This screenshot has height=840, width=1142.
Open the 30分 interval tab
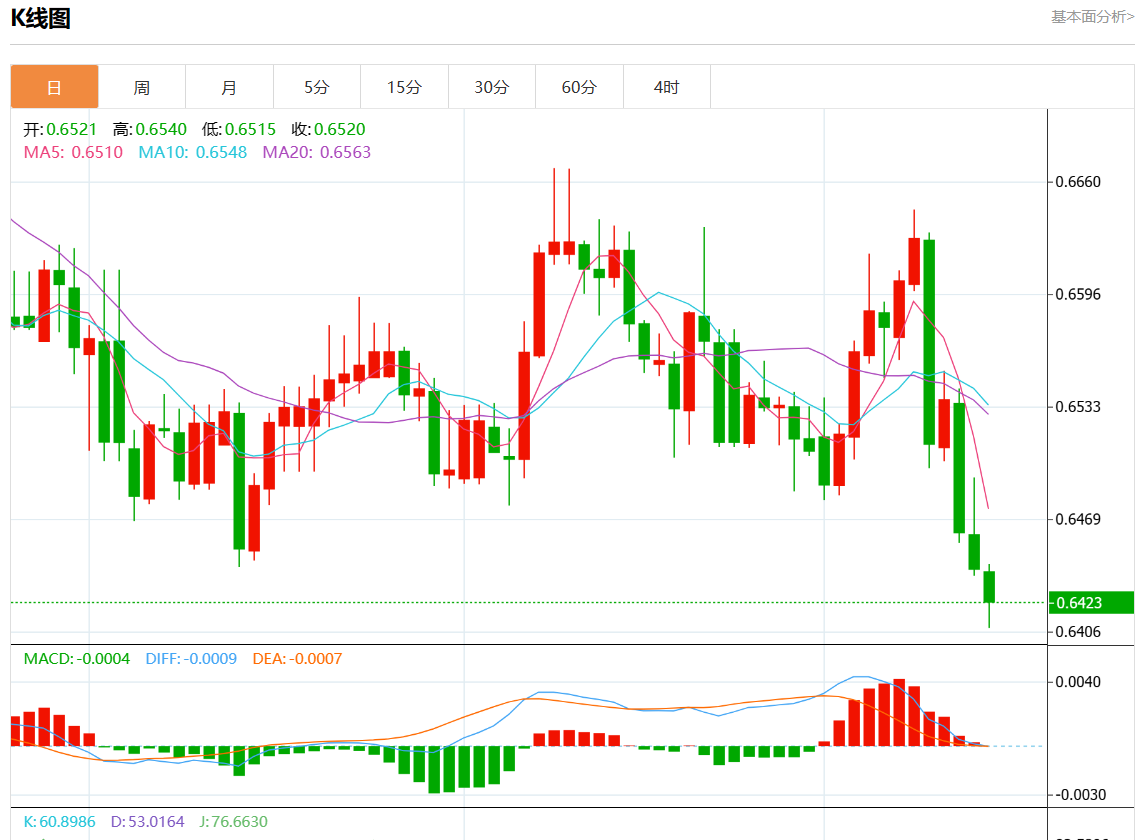point(492,87)
